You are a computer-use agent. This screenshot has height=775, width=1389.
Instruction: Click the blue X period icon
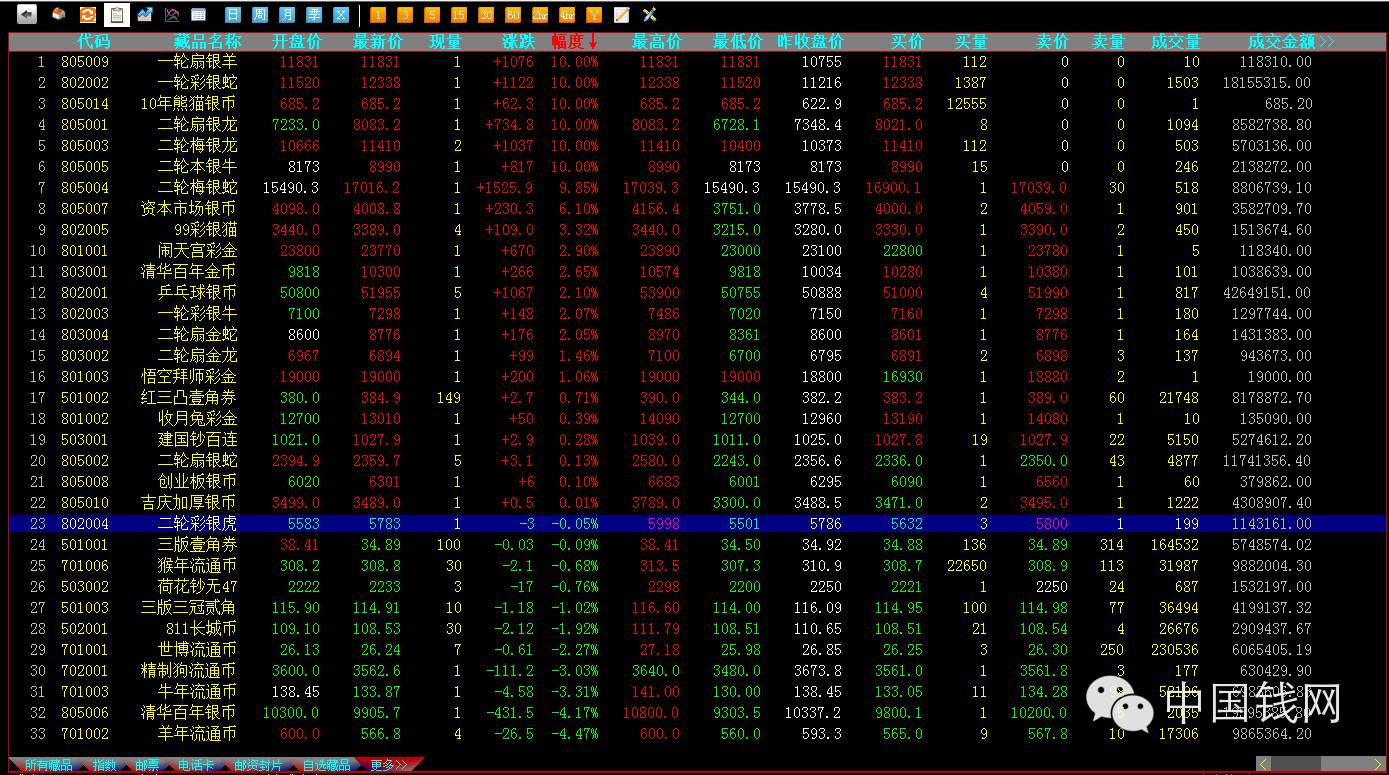coord(341,15)
